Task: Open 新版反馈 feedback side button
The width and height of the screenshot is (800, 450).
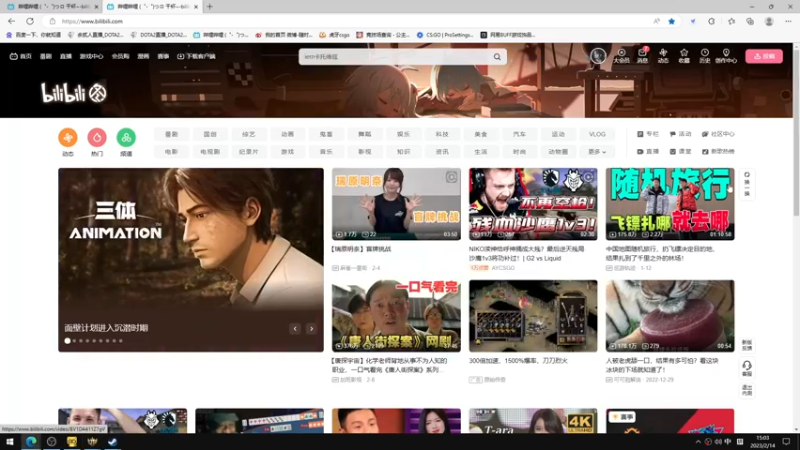Action: pyautogui.click(x=747, y=345)
